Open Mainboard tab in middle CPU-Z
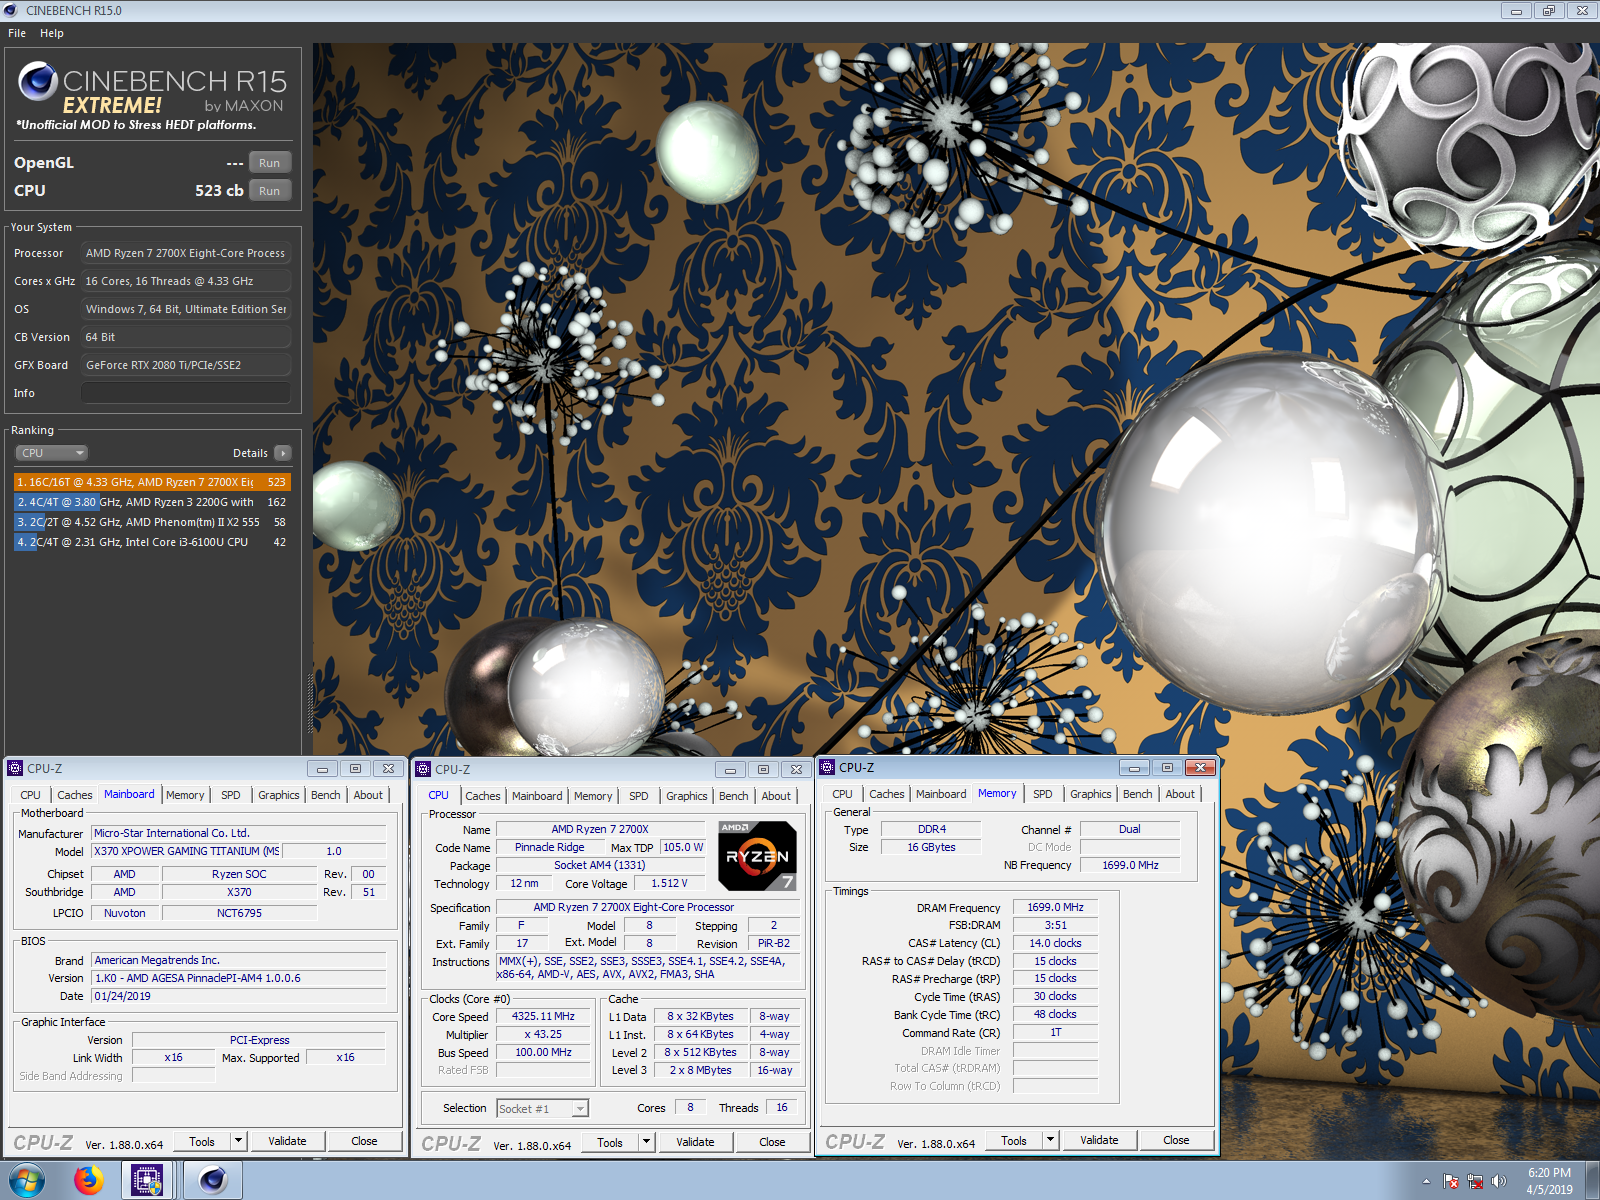Image resolution: width=1600 pixels, height=1200 pixels. [537, 796]
